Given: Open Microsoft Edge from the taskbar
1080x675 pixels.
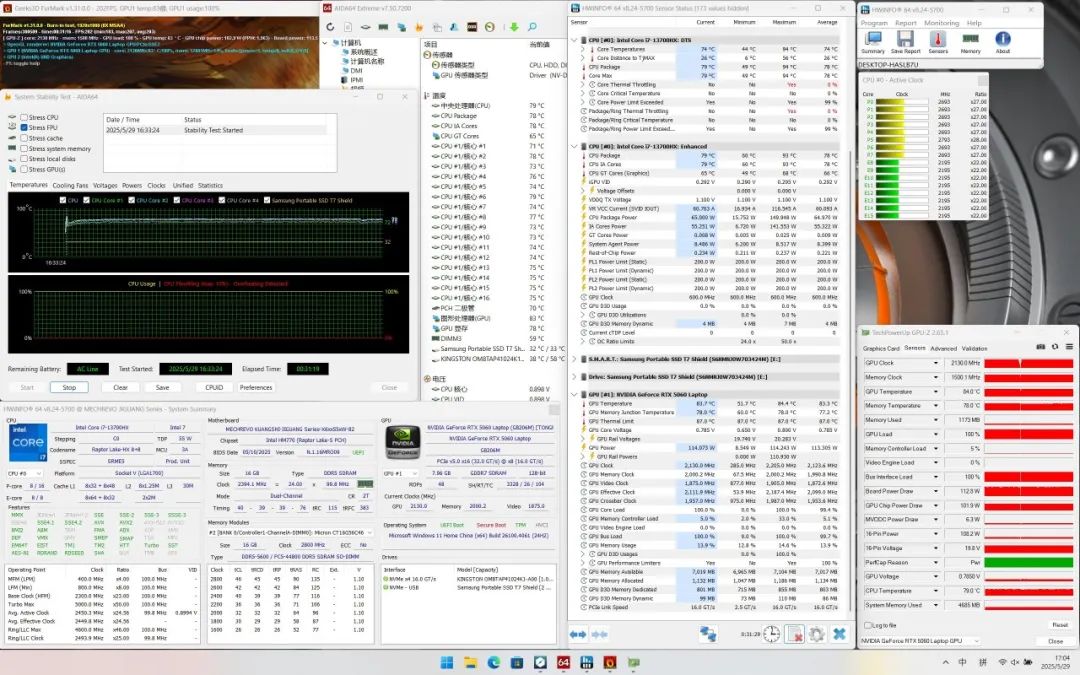Looking at the screenshot, I should [494, 663].
